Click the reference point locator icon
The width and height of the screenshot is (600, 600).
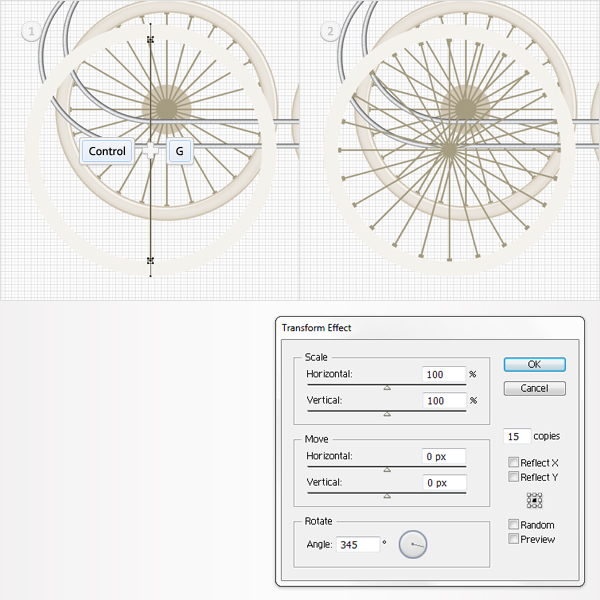click(534, 501)
